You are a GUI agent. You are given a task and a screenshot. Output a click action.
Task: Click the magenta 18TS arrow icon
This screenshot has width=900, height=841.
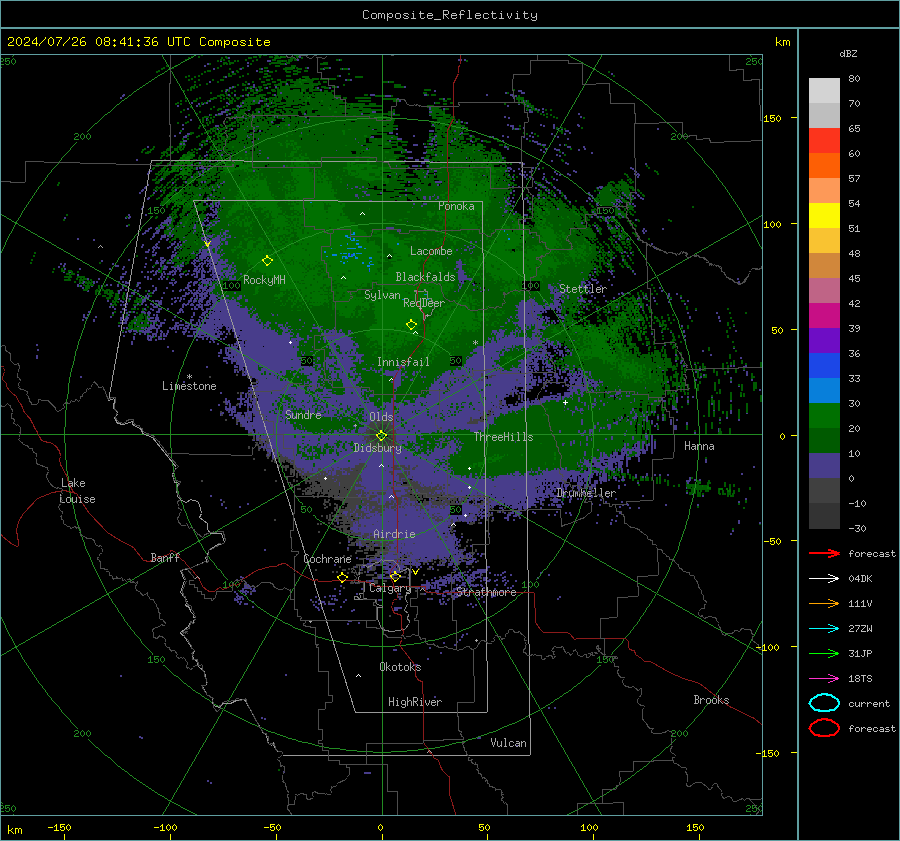pyautogui.click(x=824, y=678)
